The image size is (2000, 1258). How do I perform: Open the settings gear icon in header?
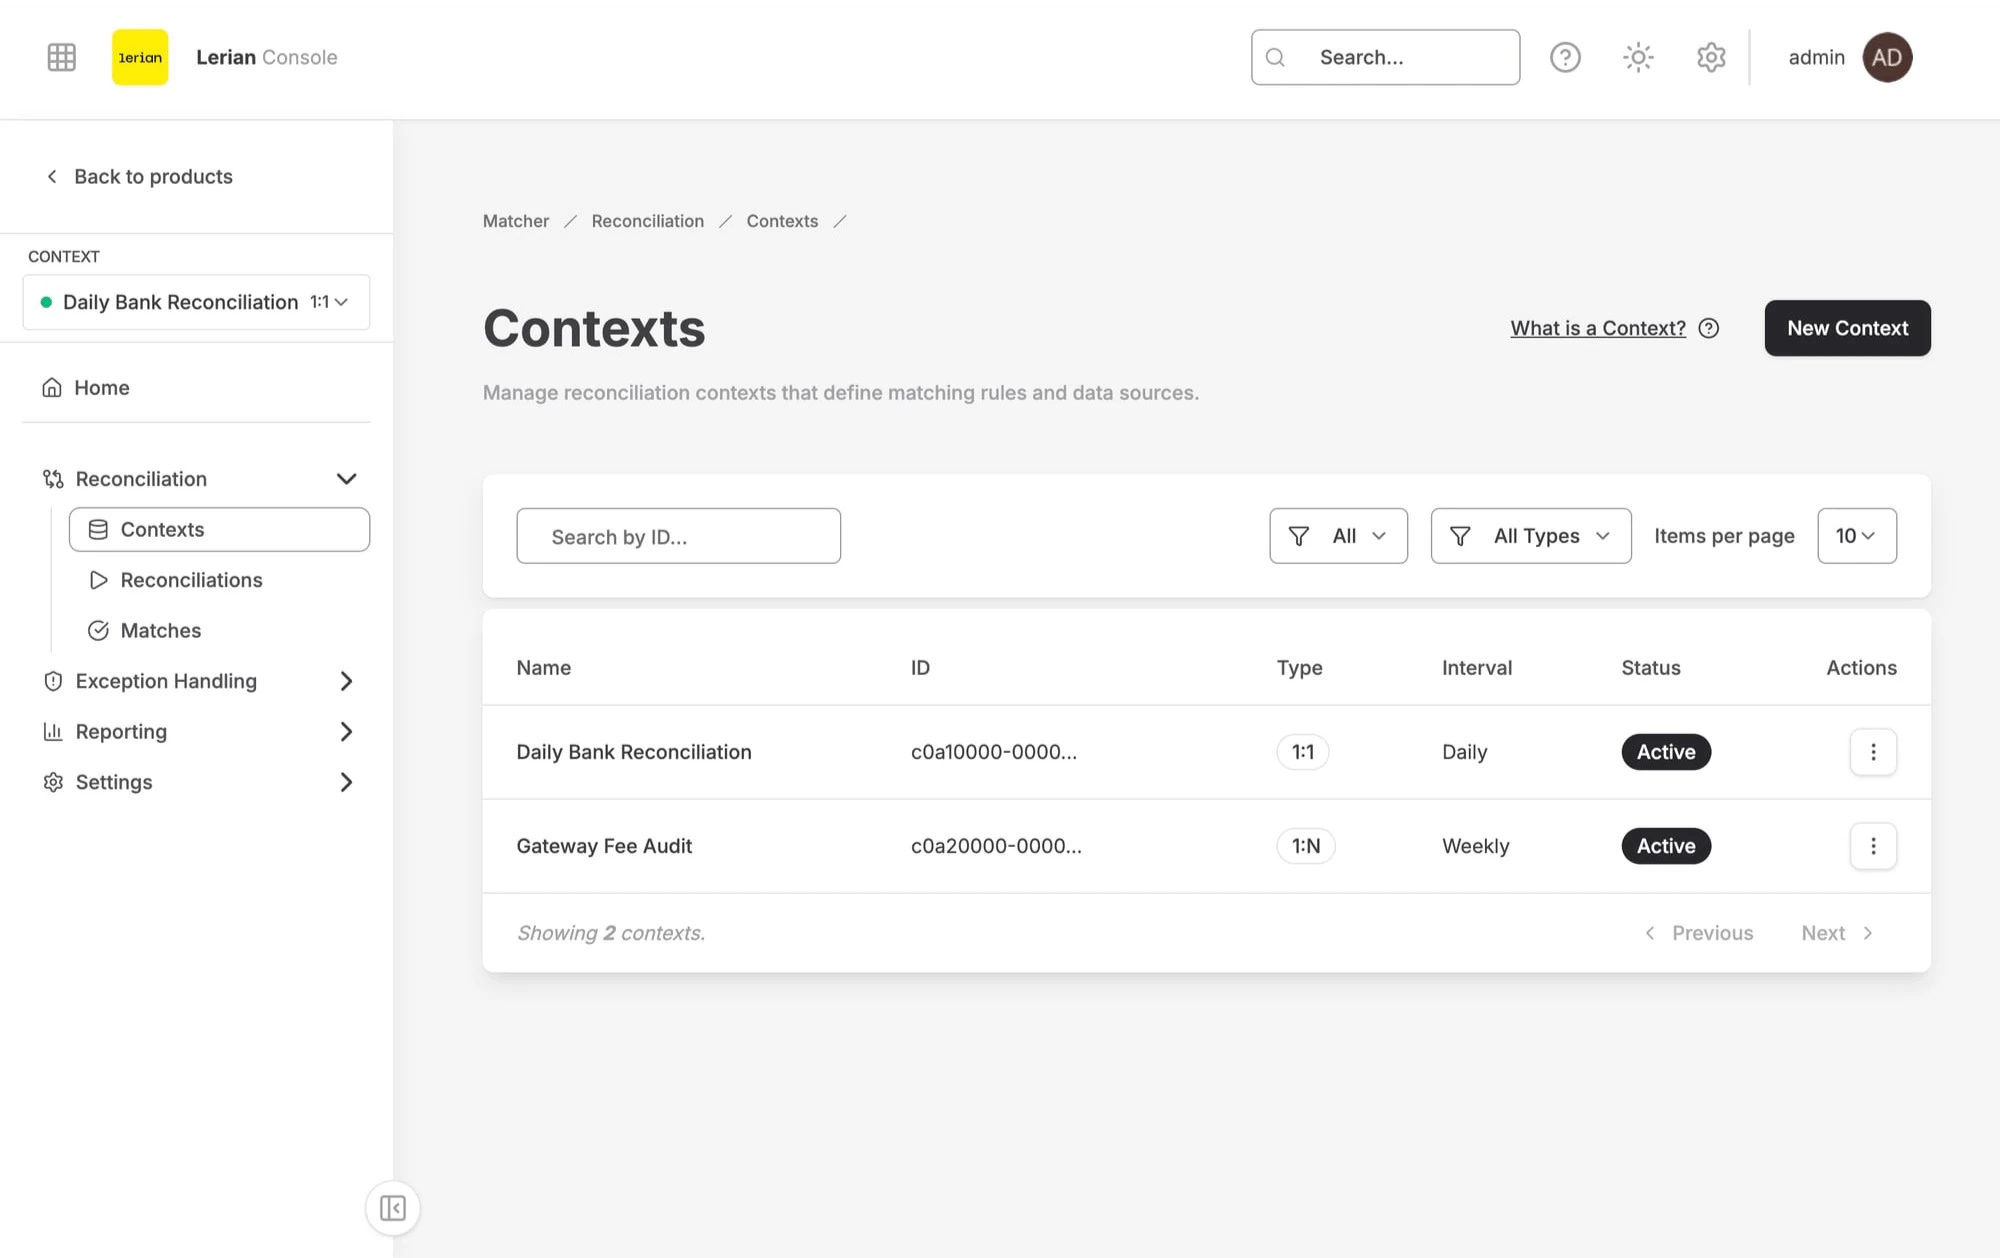pos(1711,57)
